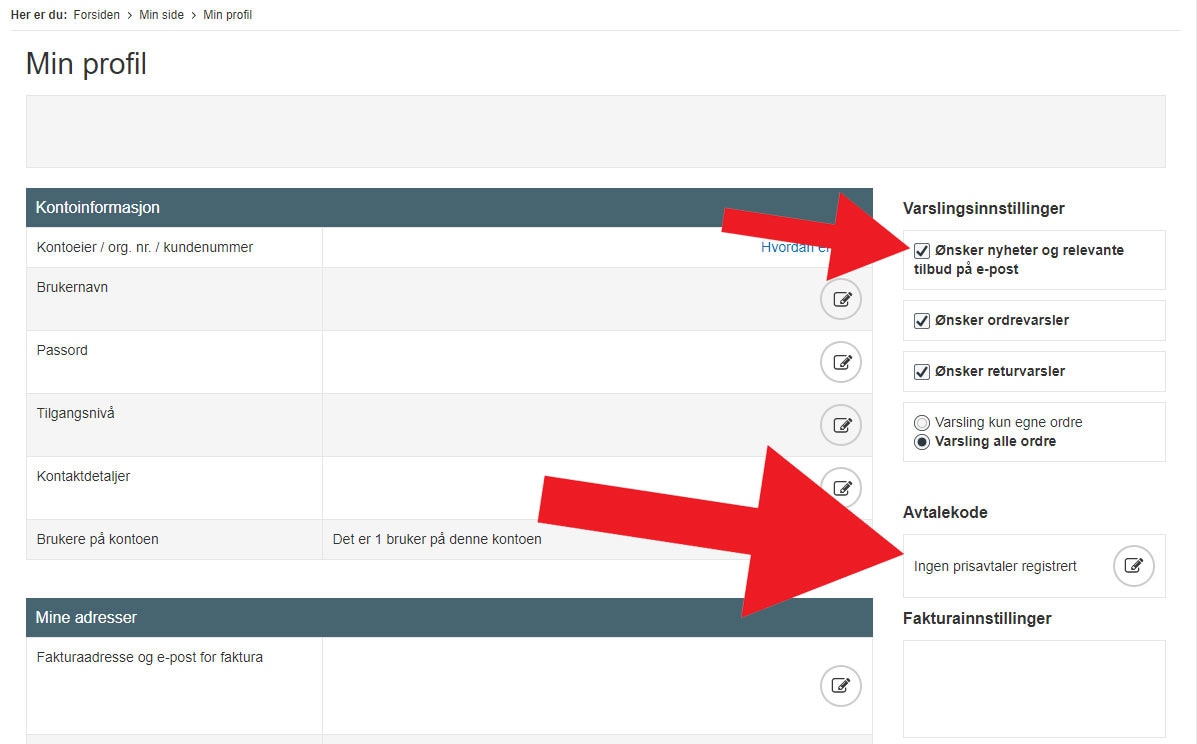Uncheck news and offers by e-post
Screen dimensions: 1197x744
[922, 251]
